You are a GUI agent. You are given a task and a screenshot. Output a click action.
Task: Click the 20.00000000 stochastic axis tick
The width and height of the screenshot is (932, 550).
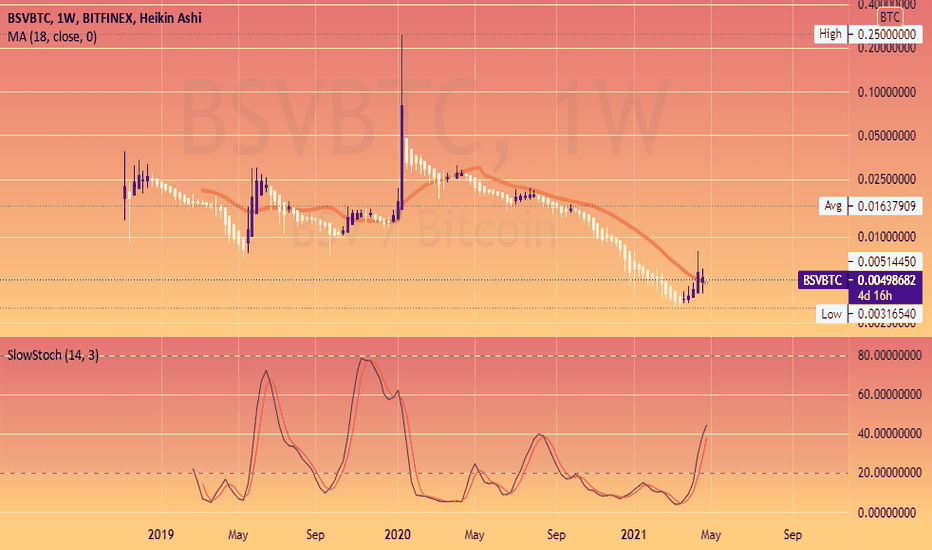889,473
